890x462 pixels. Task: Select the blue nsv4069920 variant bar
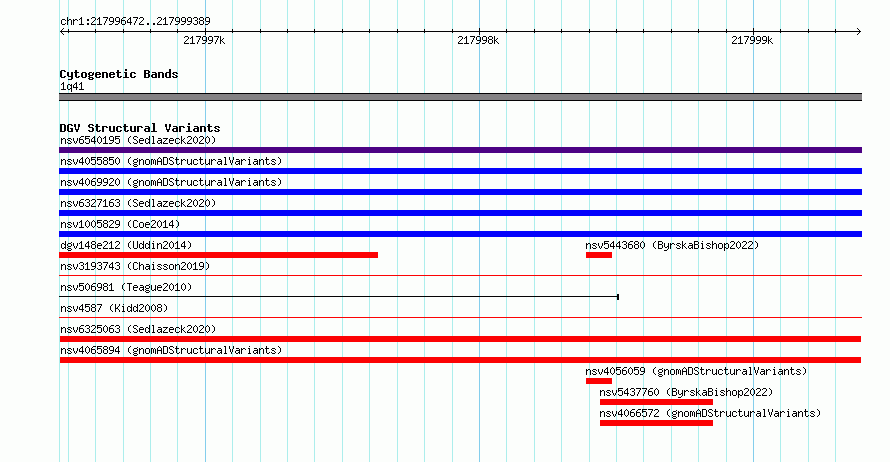(460, 192)
